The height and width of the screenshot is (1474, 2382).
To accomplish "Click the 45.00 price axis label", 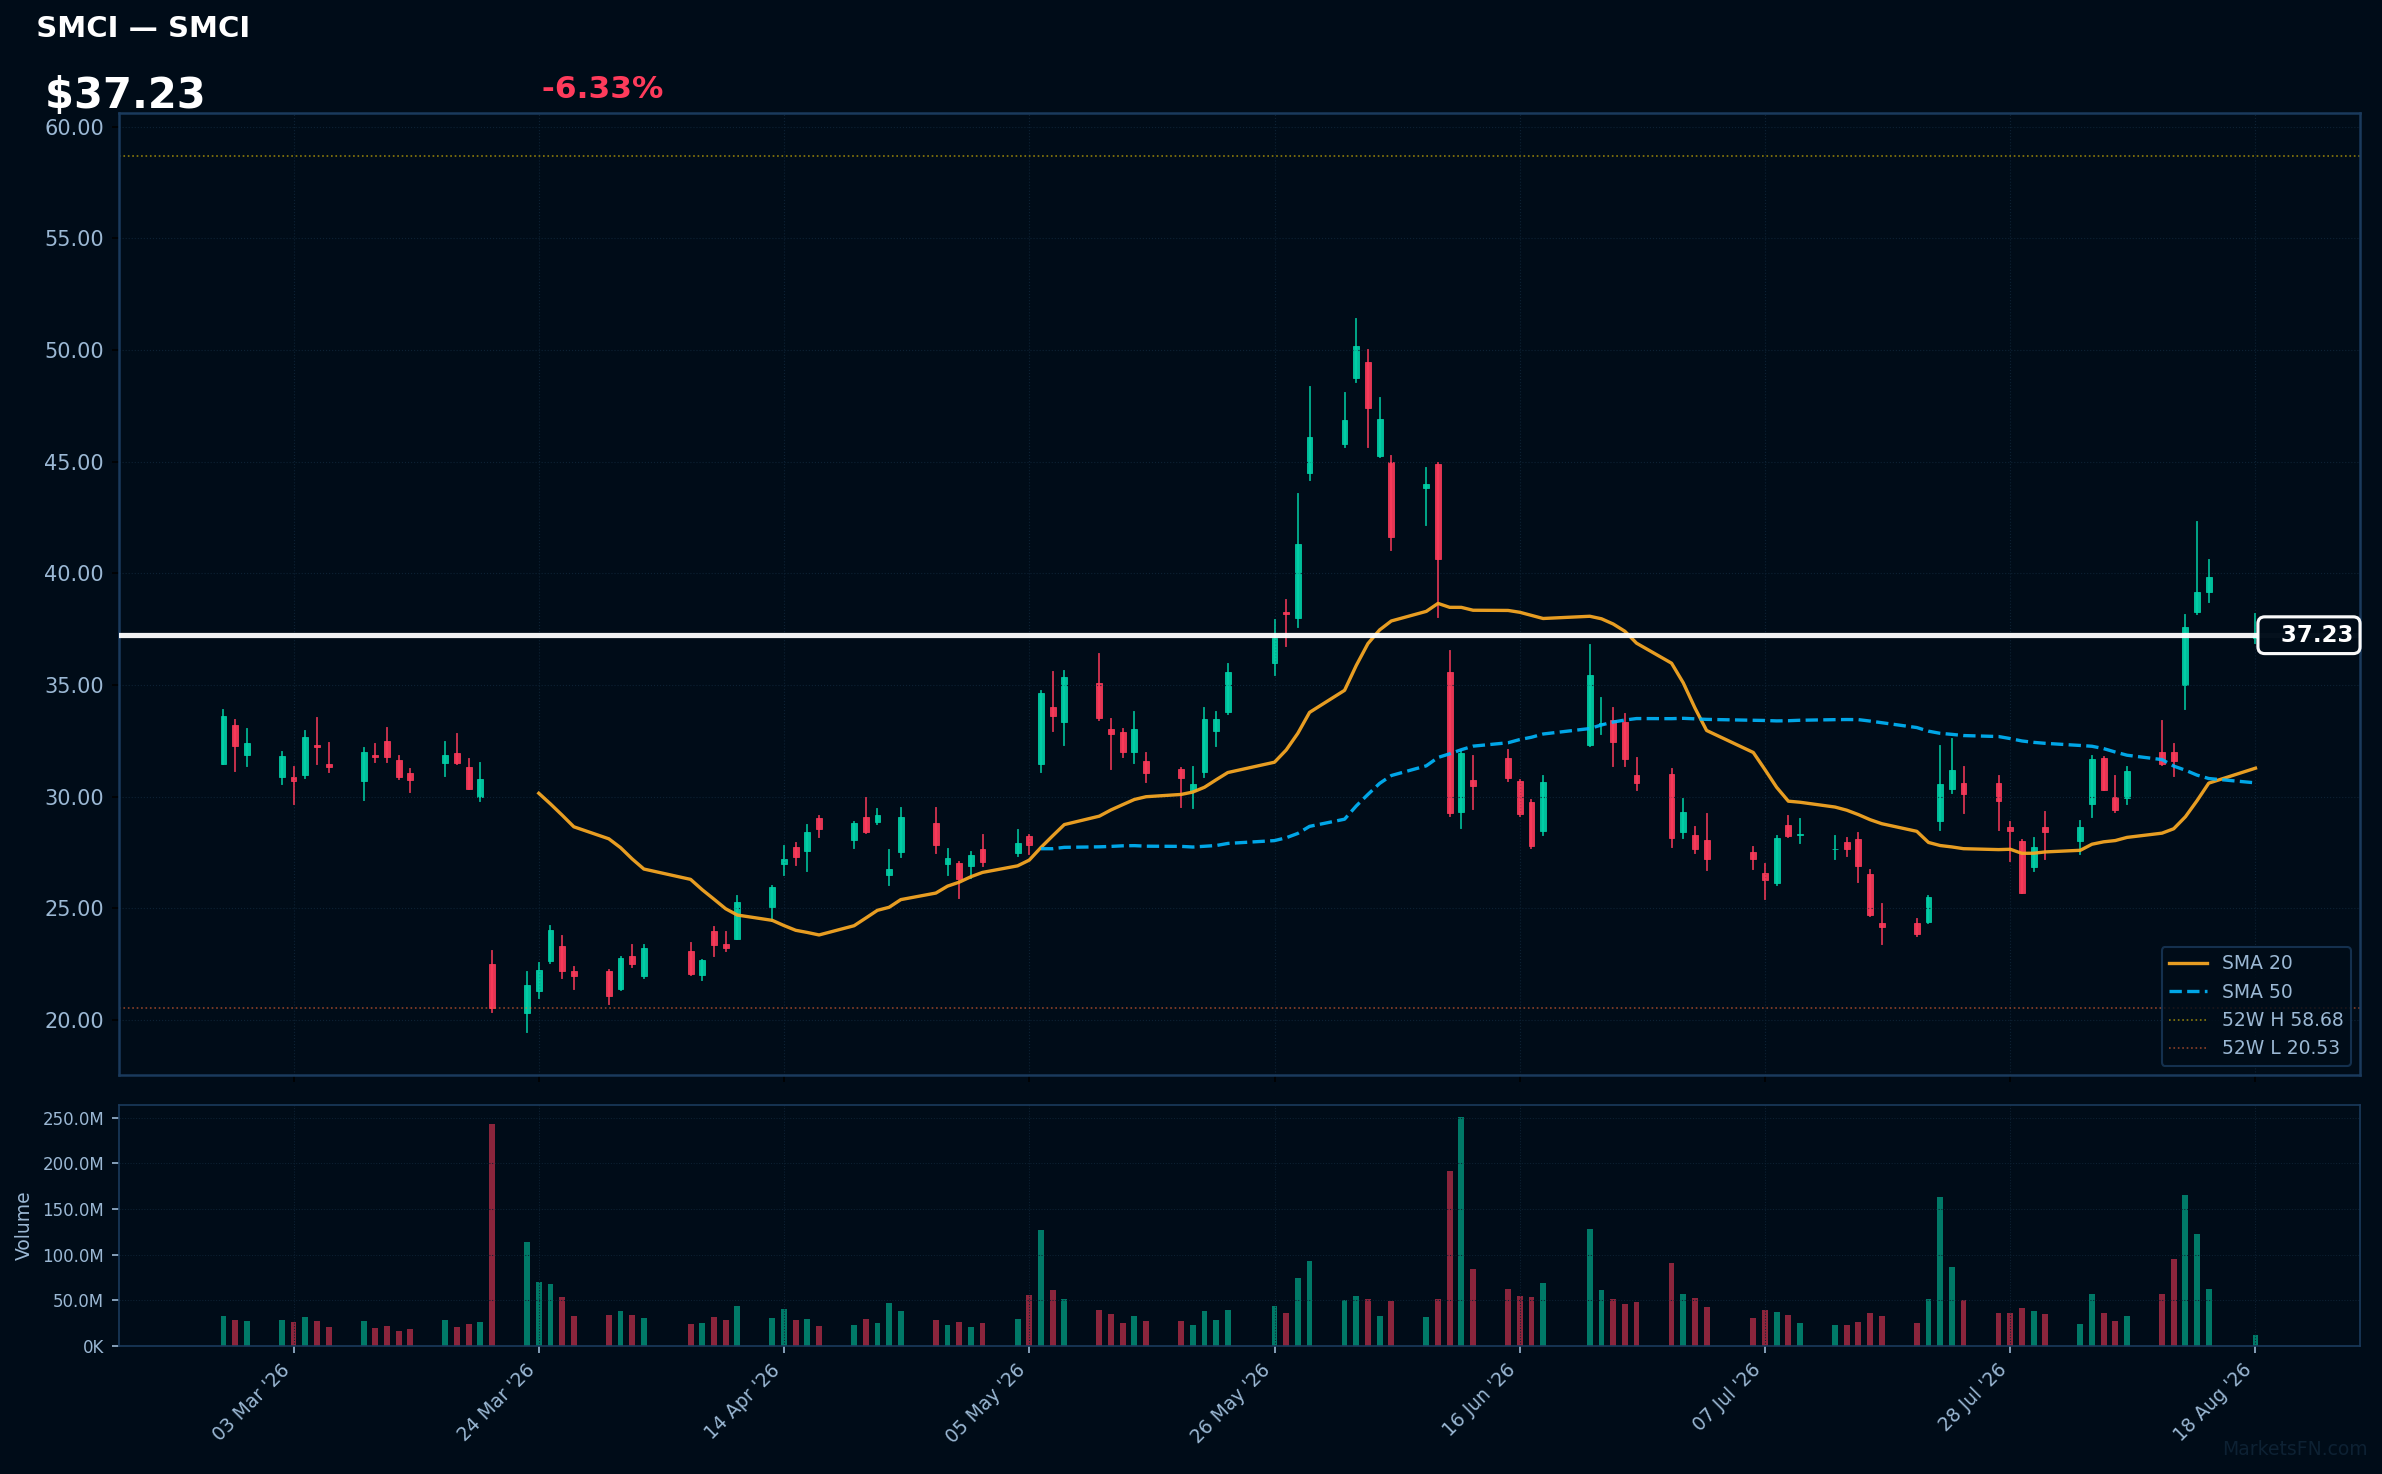I will 74,463.
